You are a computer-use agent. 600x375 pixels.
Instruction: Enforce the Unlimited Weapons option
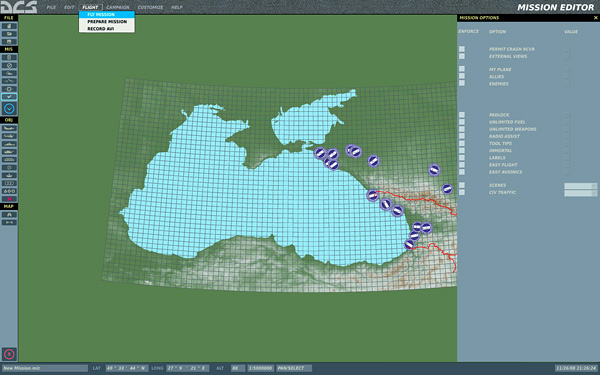pyautogui.click(x=462, y=129)
